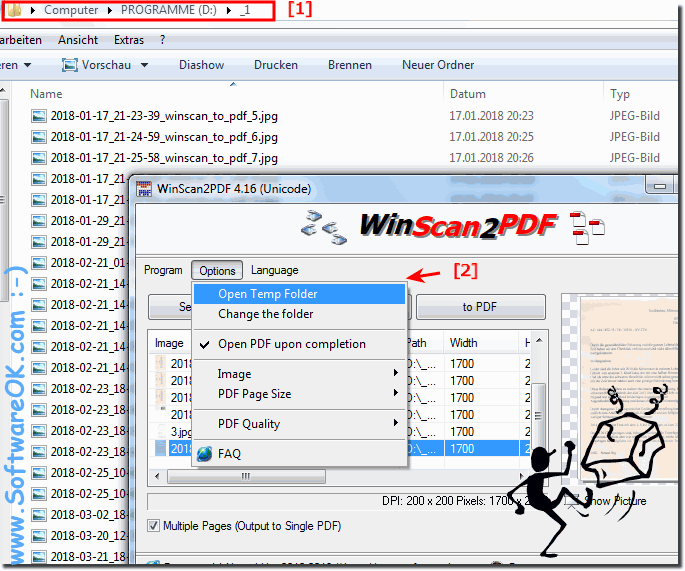Viewport: 685px width, 571px height.
Task: Expand the PDF Page Size submenu
Action: click(x=299, y=394)
